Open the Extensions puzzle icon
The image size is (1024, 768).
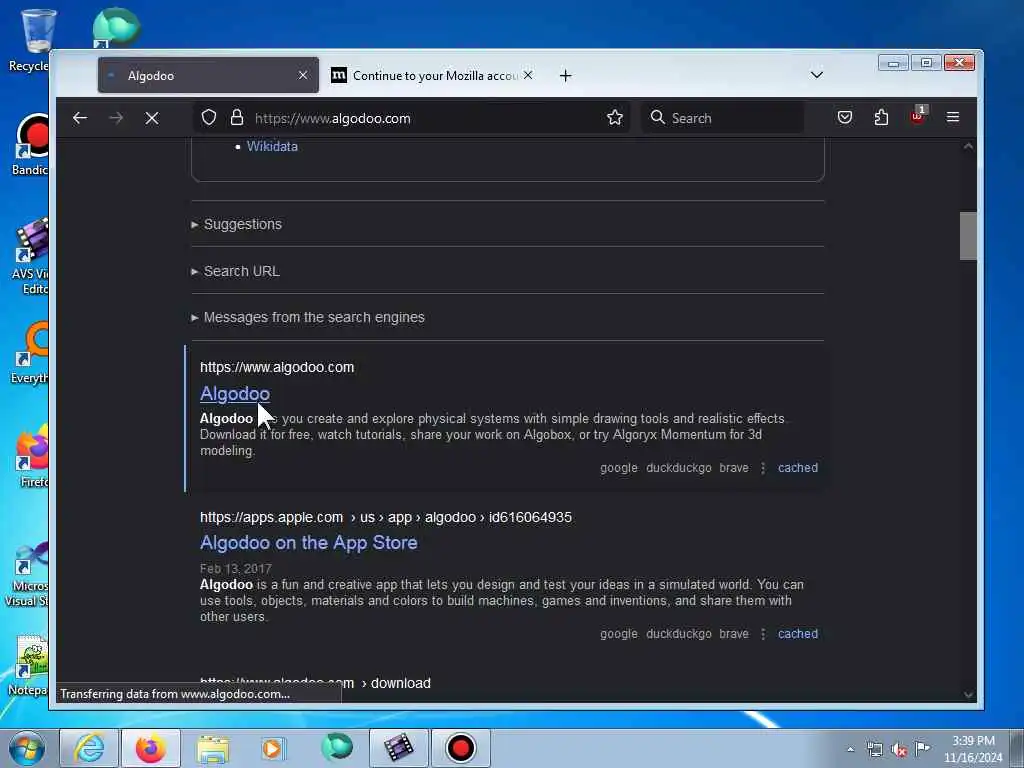(x=881, y=118)
